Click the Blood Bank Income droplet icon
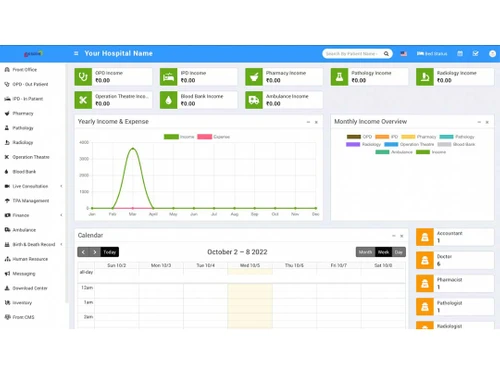The image size is (500, 375). coord(168,100)
